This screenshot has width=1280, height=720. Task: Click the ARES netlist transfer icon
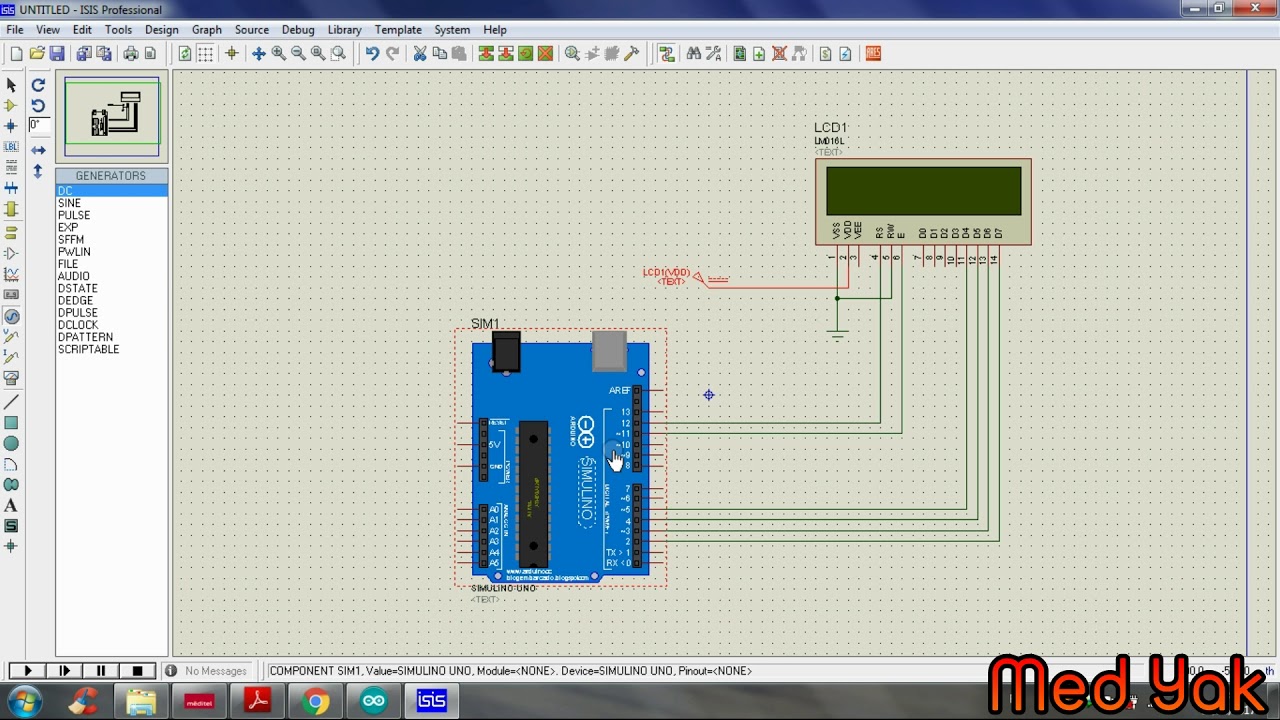[x=873, y=54]
